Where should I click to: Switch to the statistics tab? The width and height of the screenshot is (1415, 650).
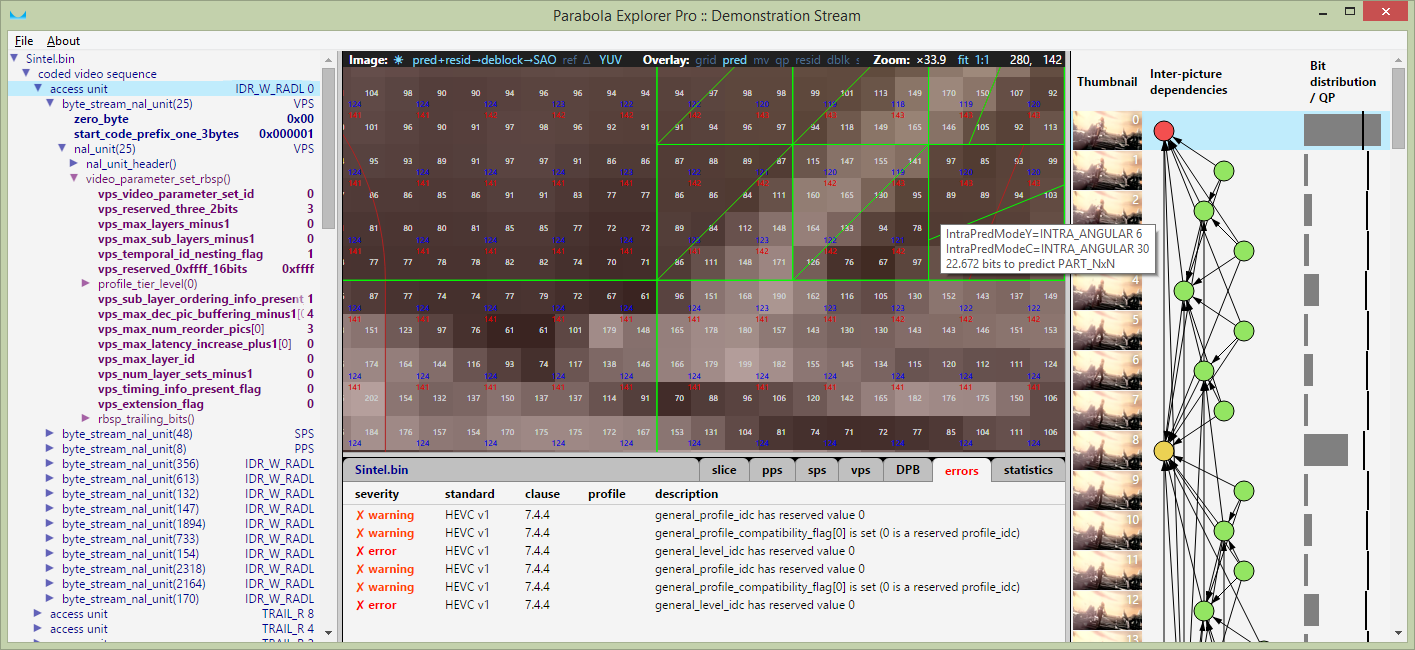pyautogui.click(x=1028, y=470)
